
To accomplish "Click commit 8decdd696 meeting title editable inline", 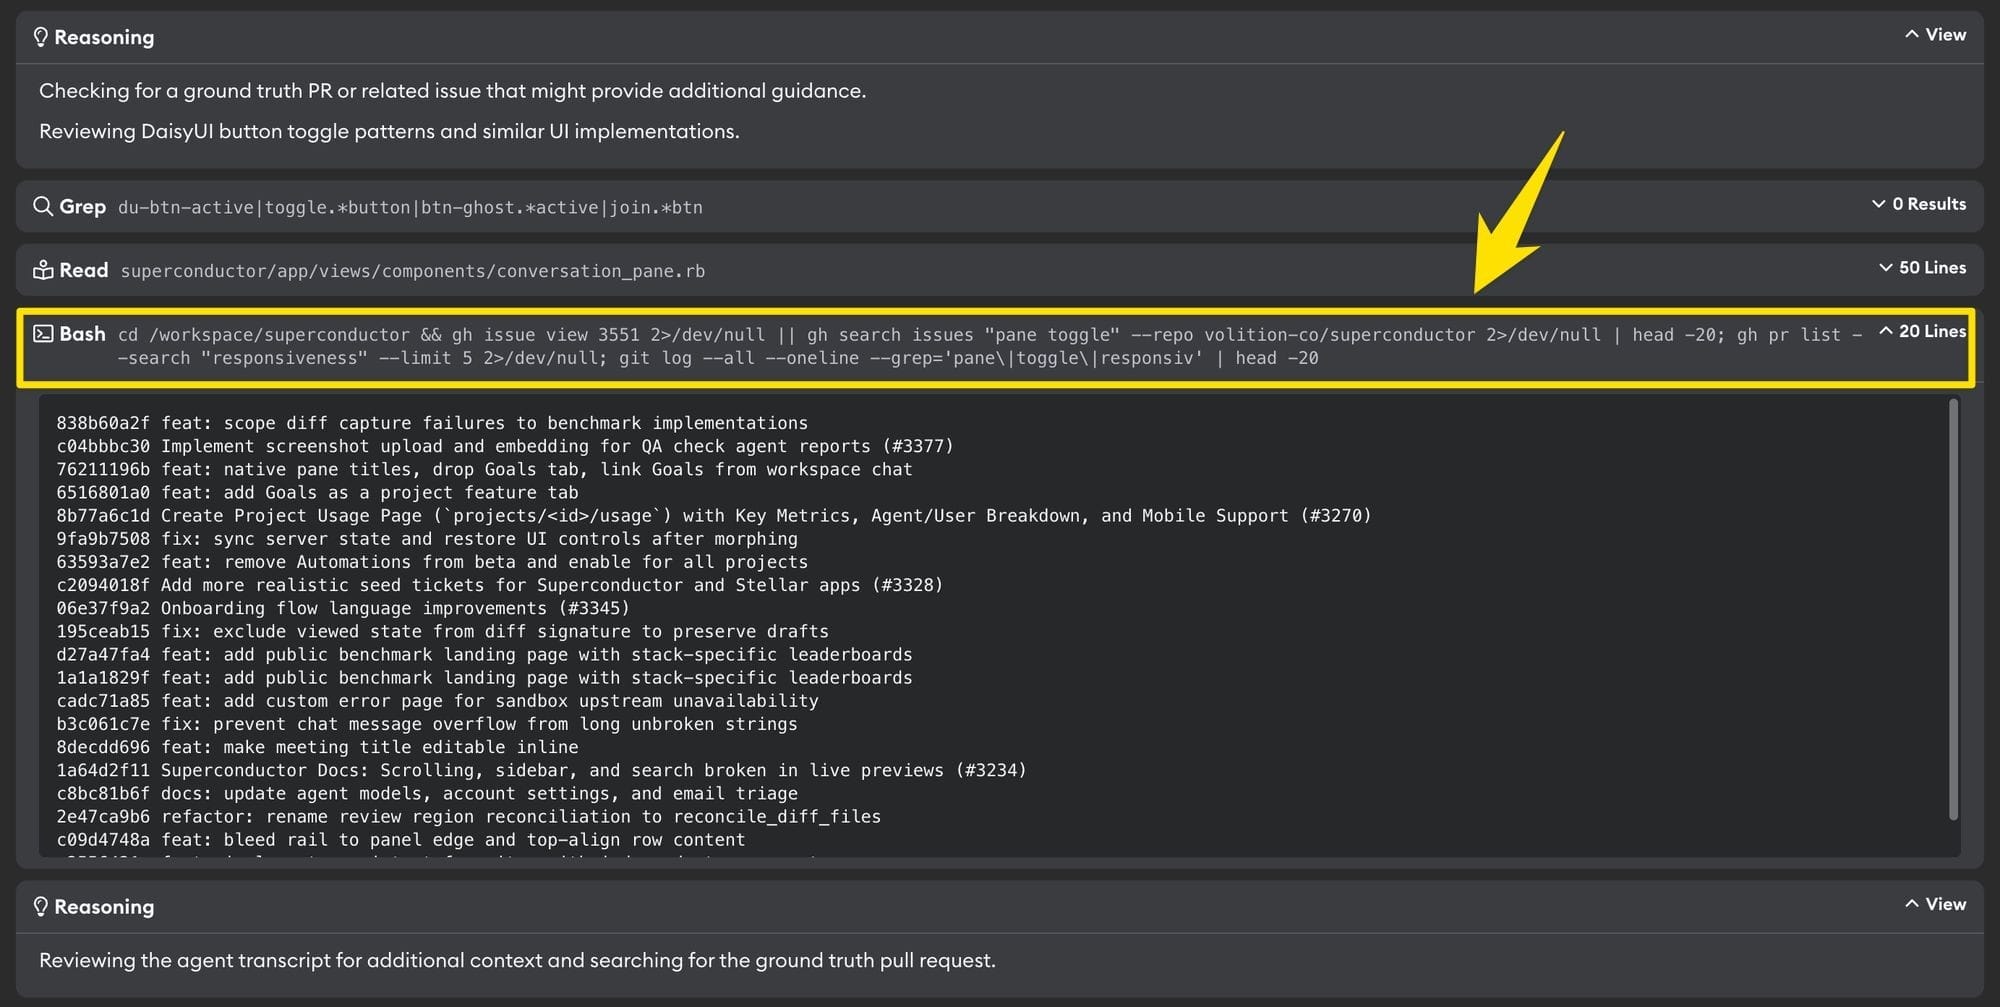I will (317, 747).
